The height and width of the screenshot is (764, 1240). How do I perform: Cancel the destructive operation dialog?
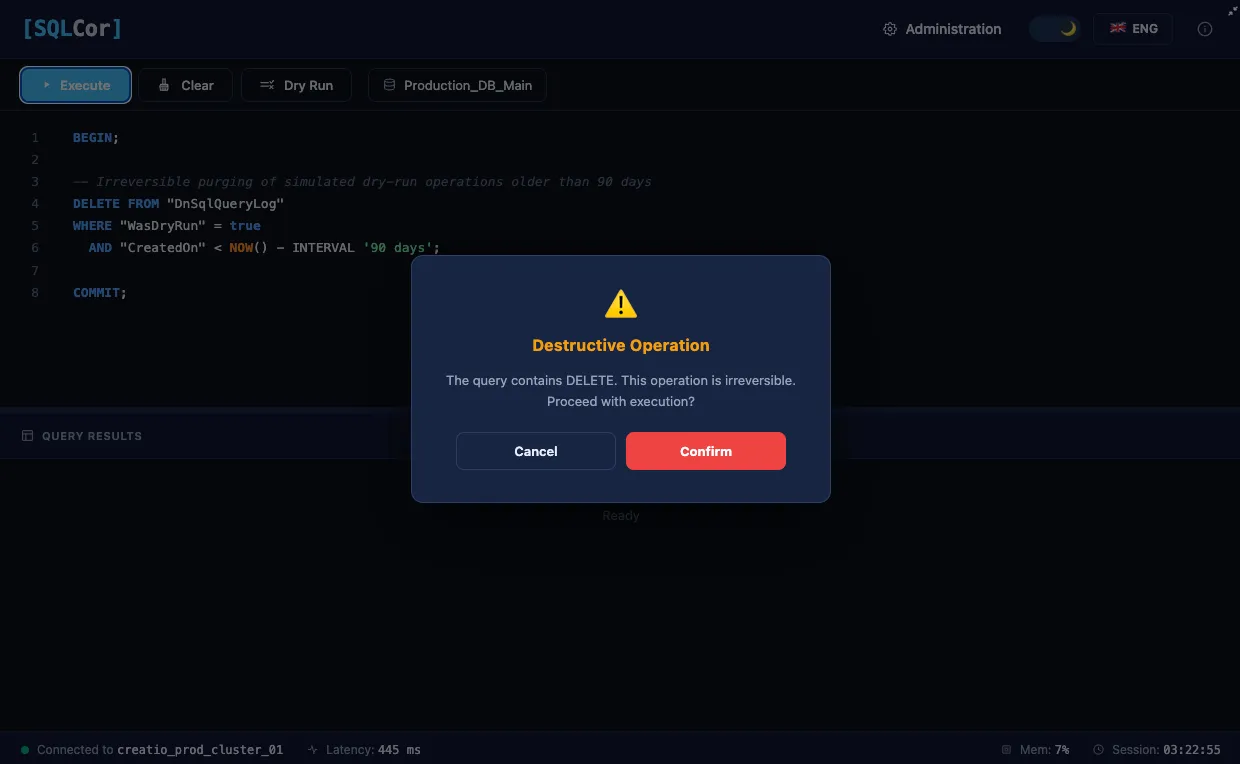tap(536, 451)
